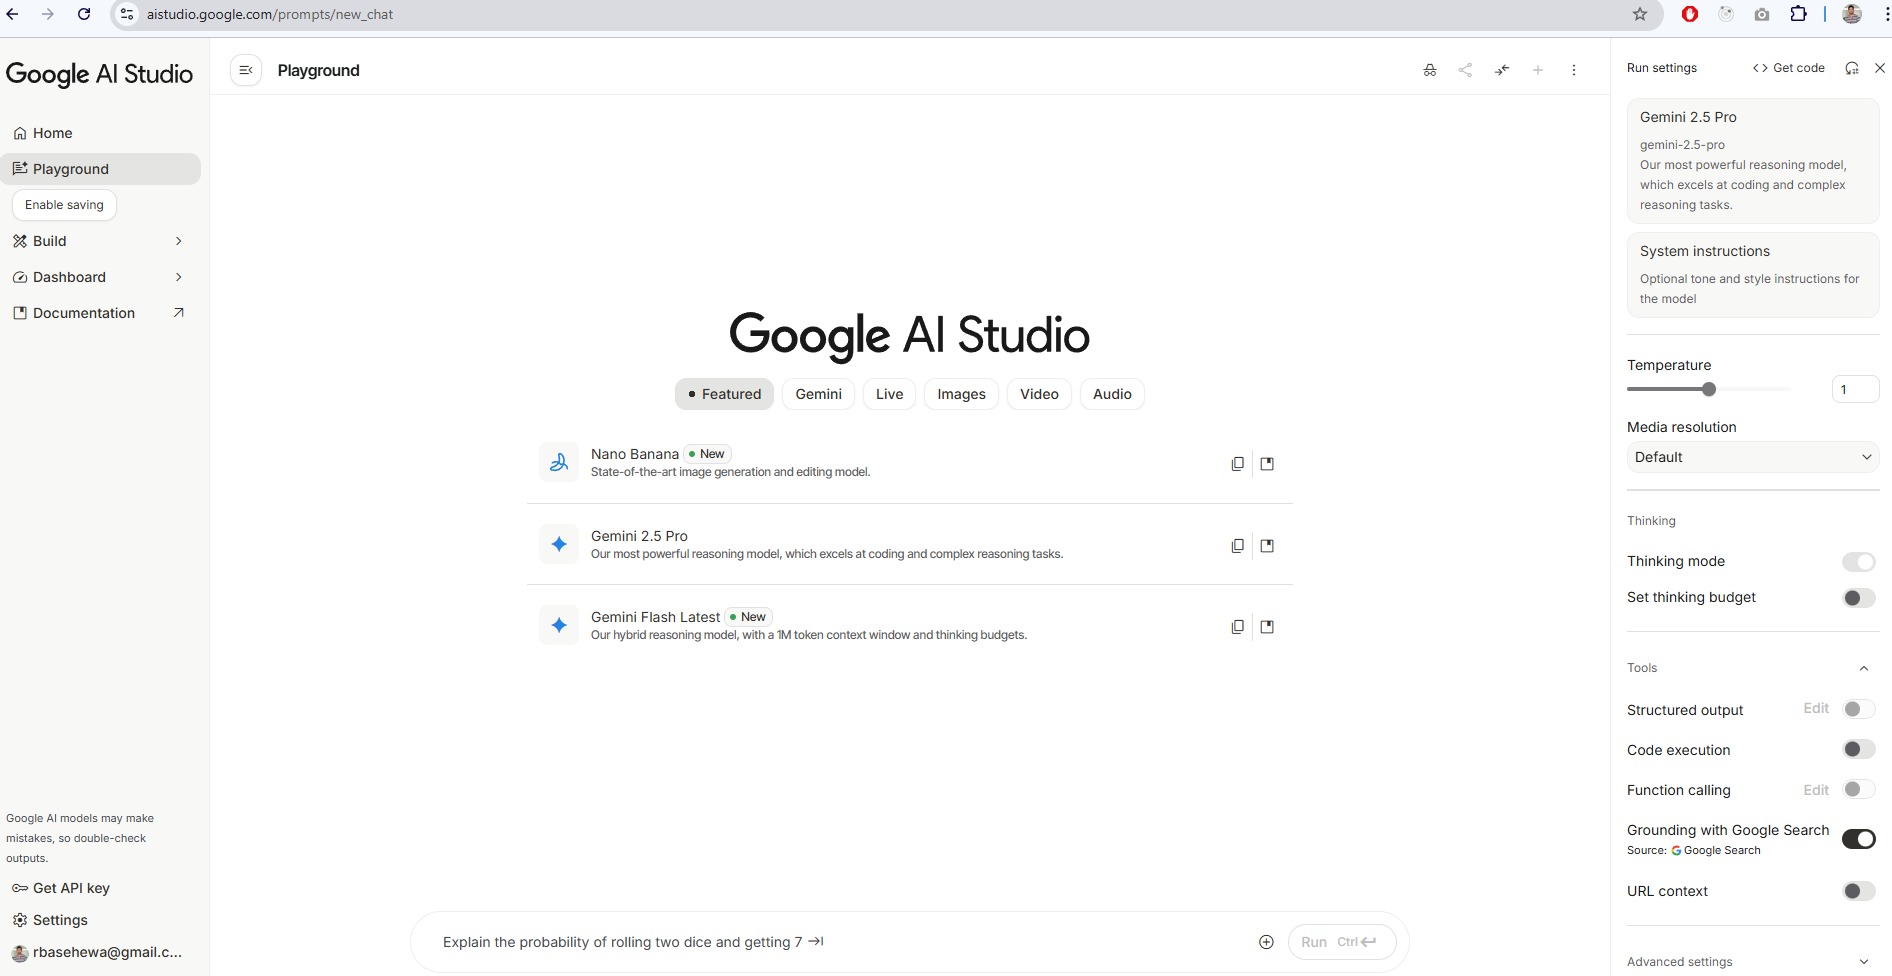Open a temporary incognito chat

tap(1430, 70)
